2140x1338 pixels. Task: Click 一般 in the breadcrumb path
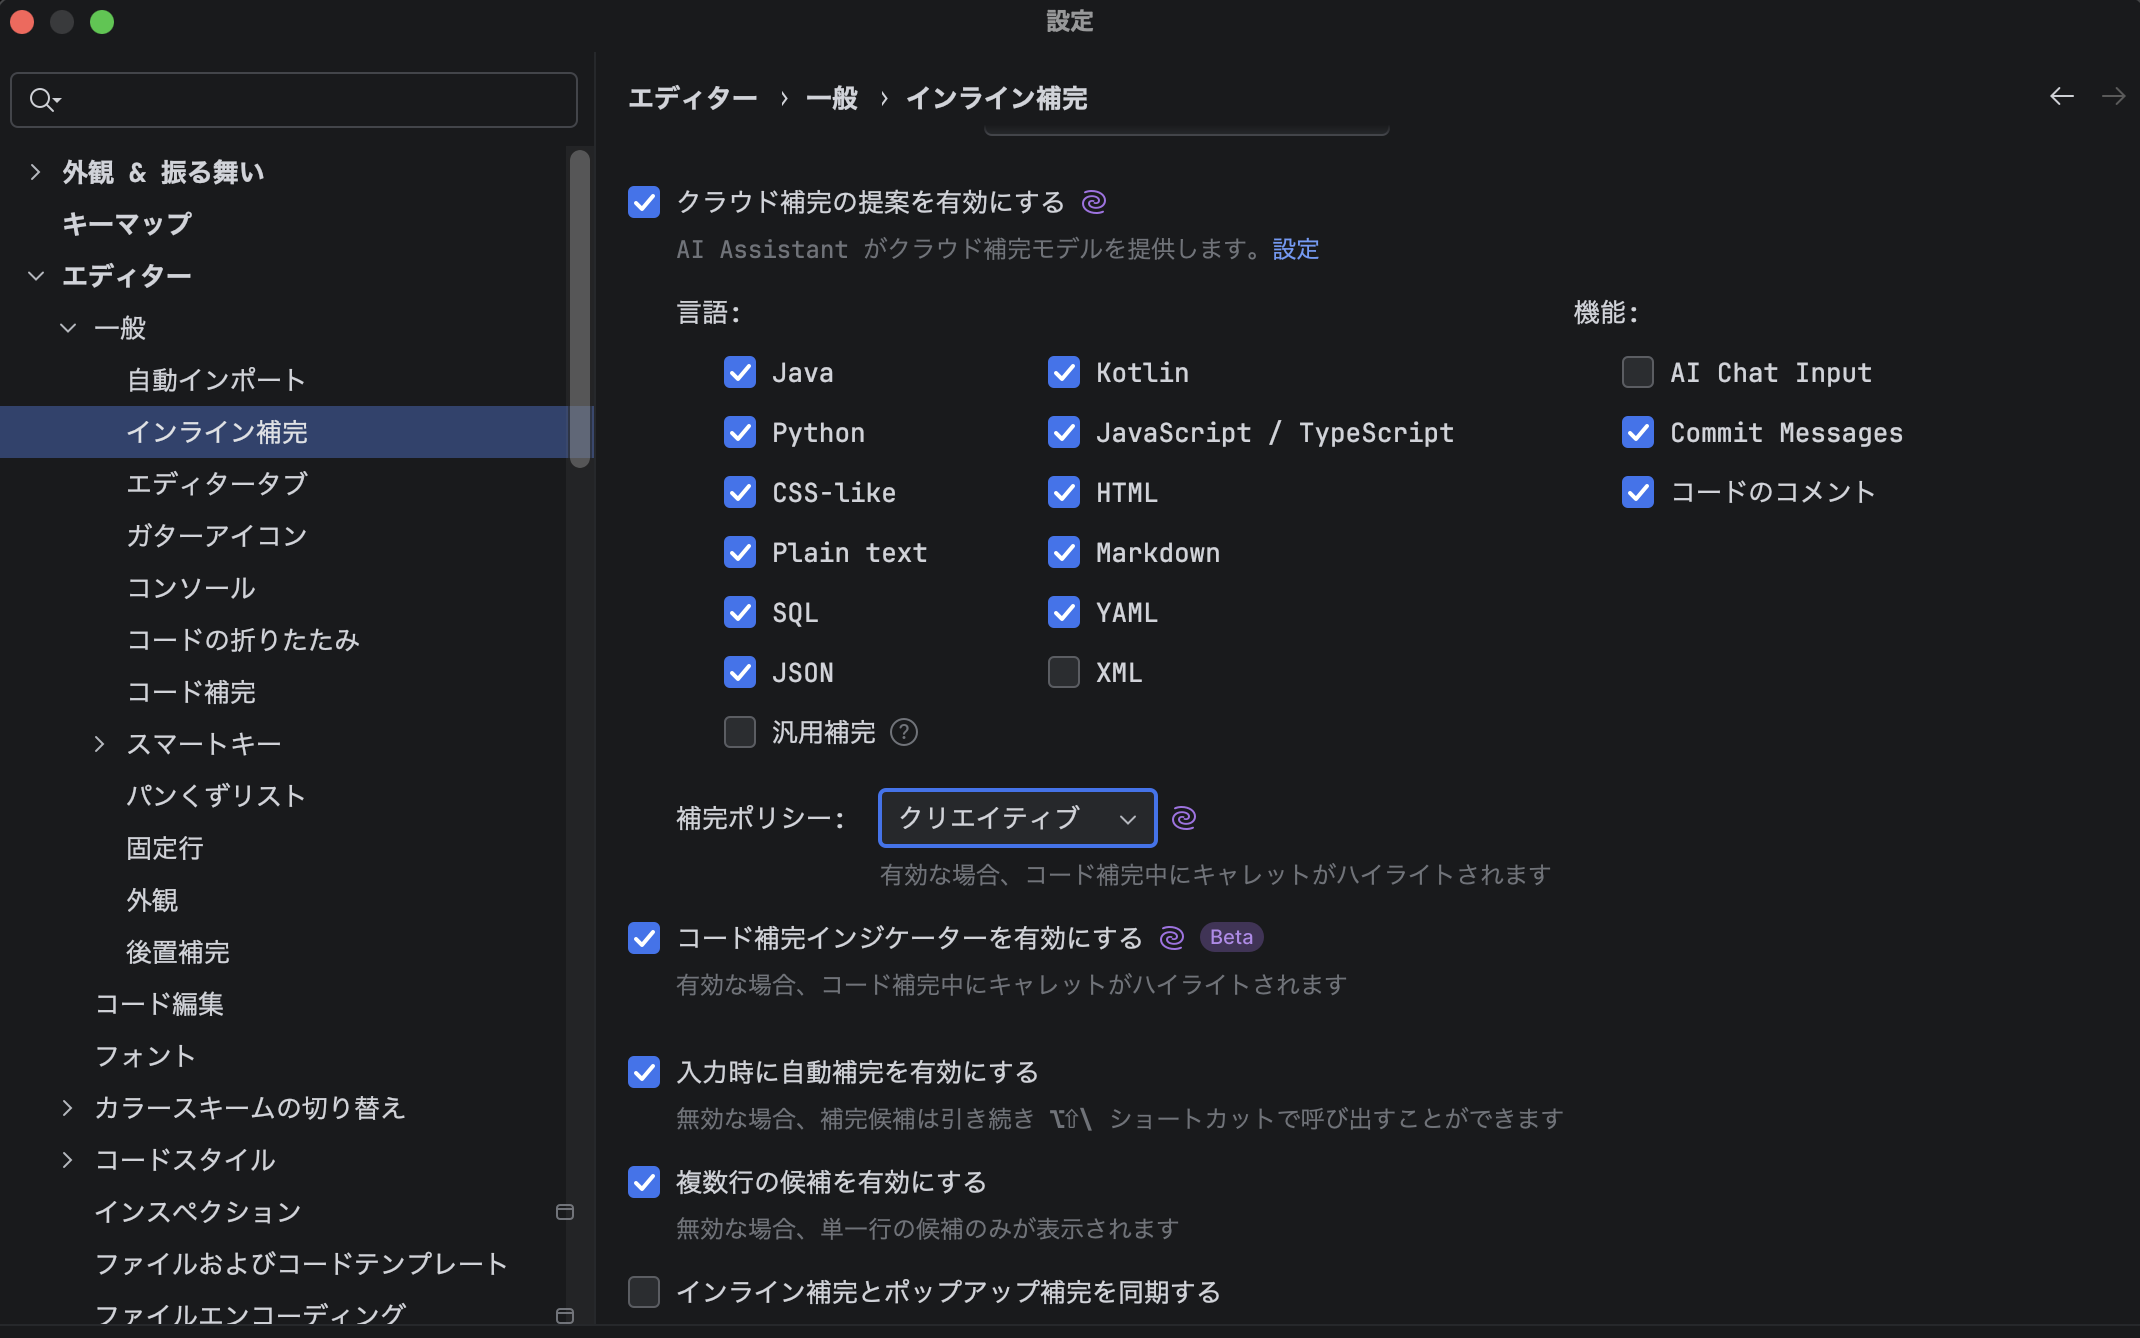832,98
